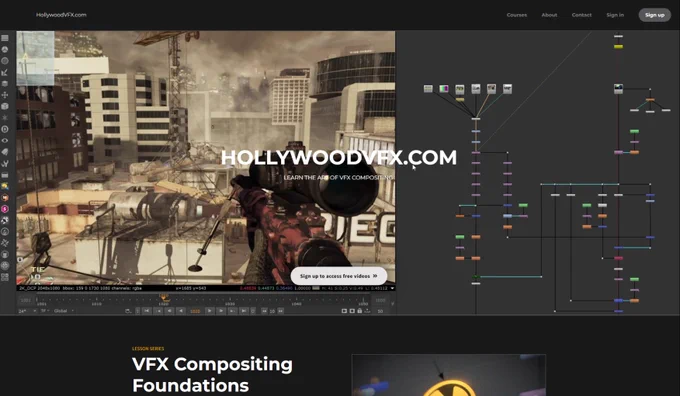Click the 'VFX Compositing Foundations' heading
Screen dimensions: 680x396
click(212, 374)
